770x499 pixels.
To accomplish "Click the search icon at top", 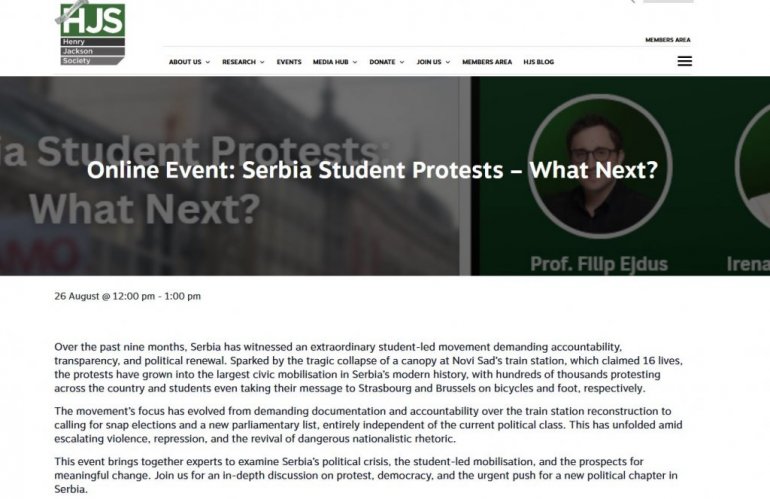I will (x=632, y=1).
